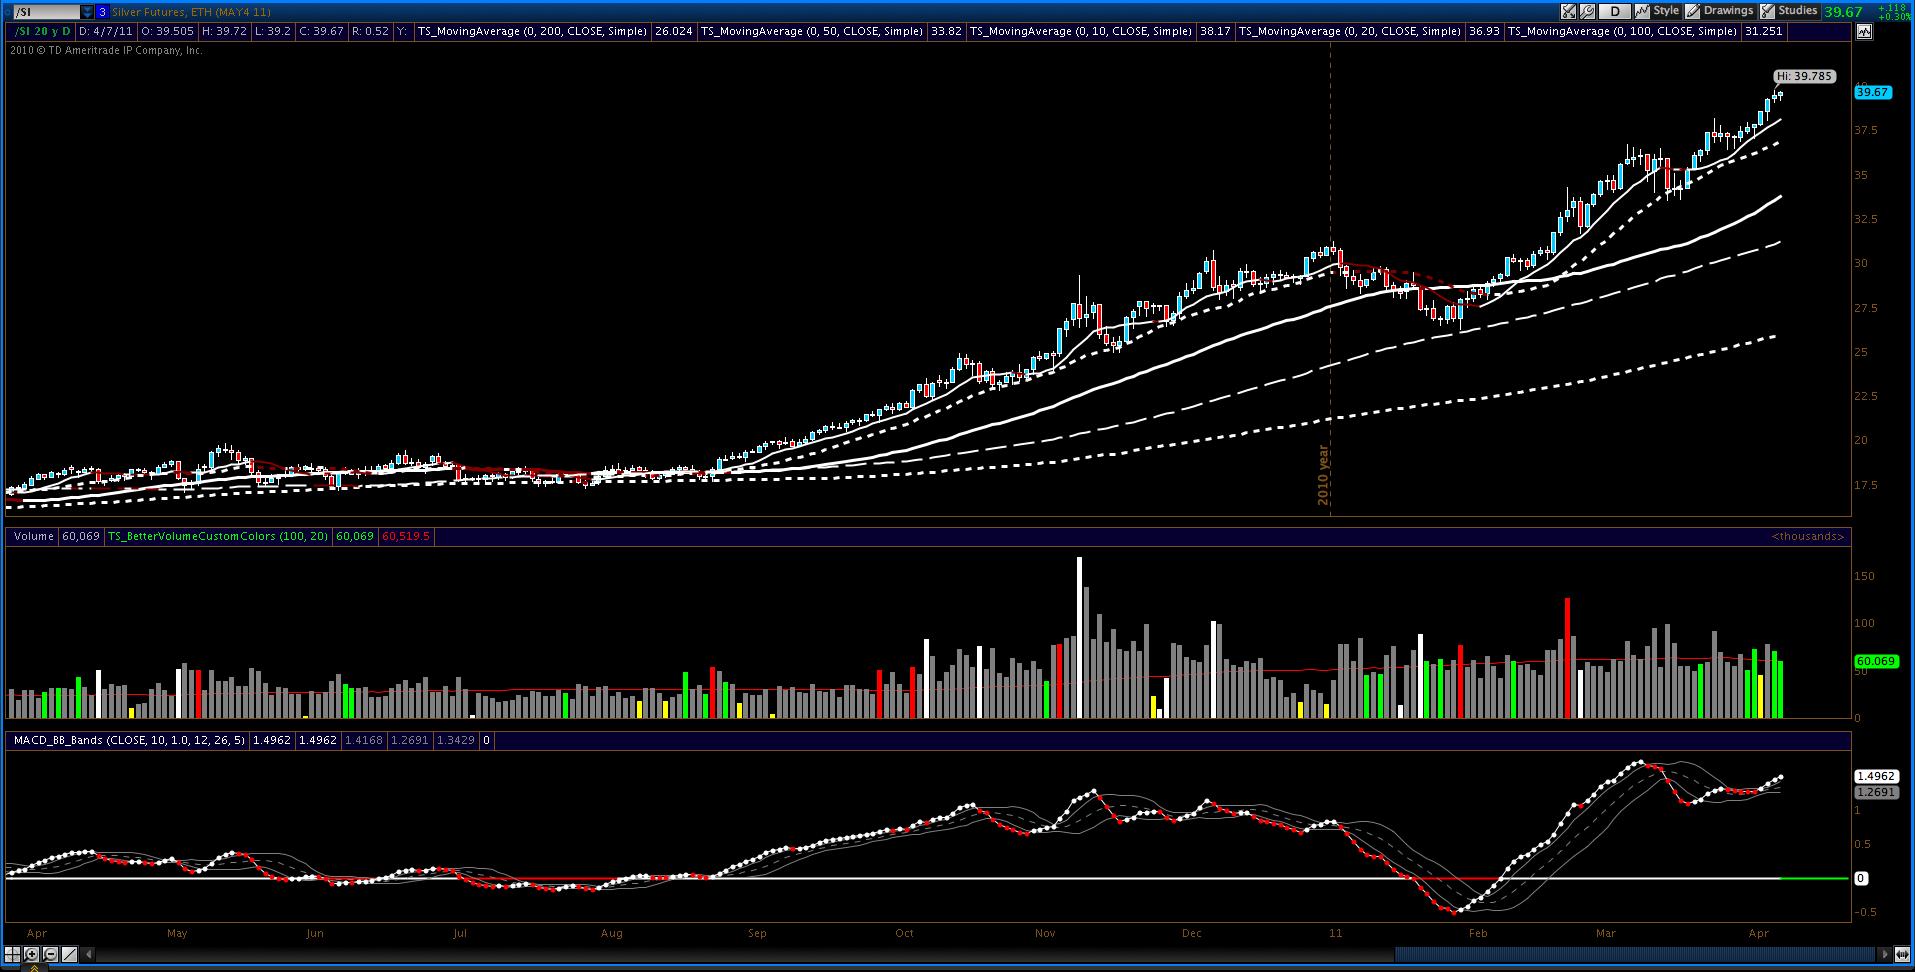Click the scroll-right arrow on the time axis
This screenshot has height=972, width=1915.
[x=1885, y=954]
